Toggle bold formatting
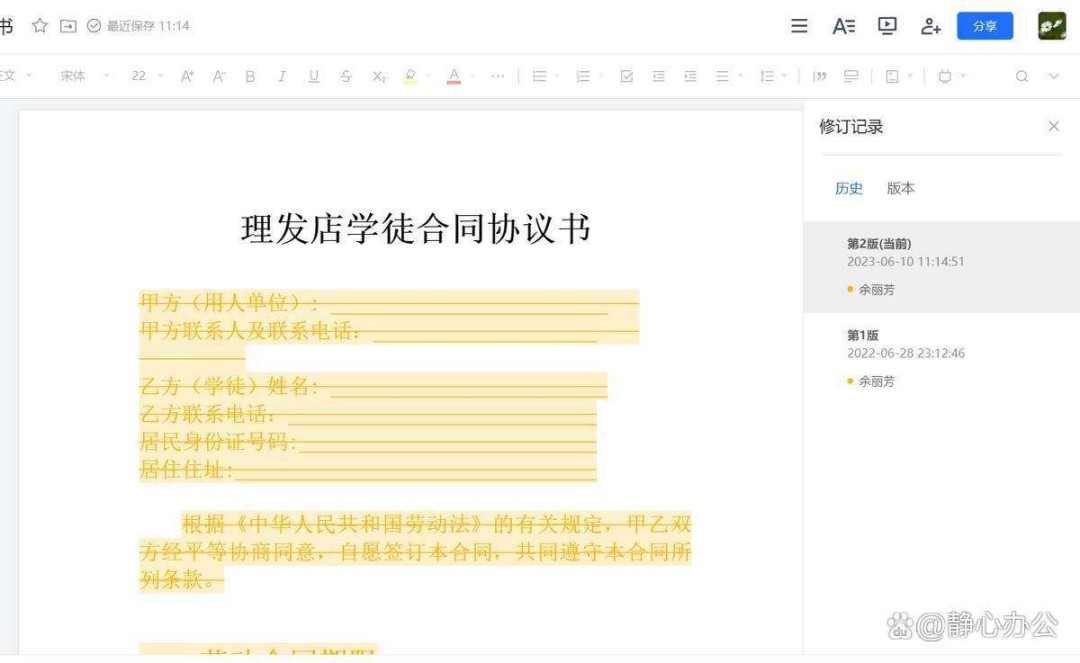The image size is (1080, 663). pyautogui.click(x=250, y=76)
